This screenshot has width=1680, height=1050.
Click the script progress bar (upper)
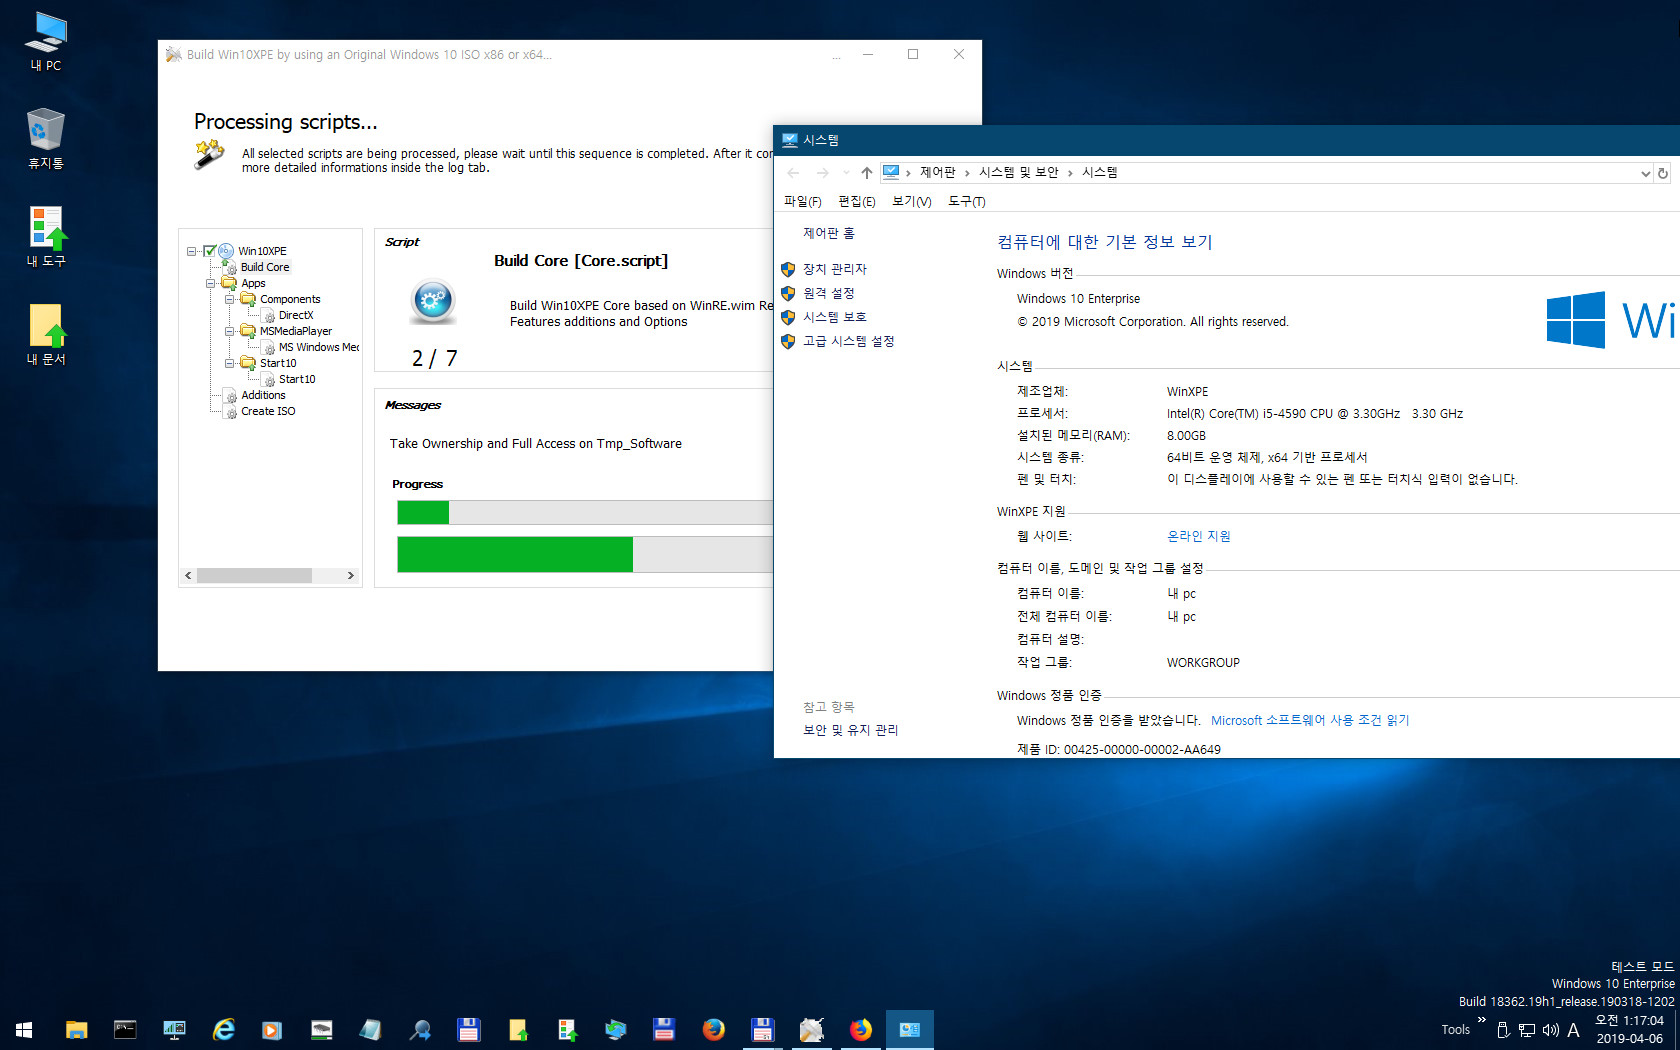(585, 512)
